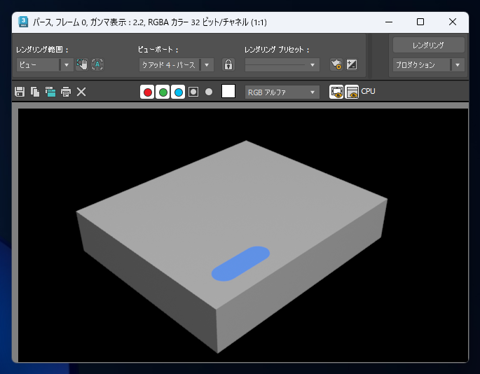The image size is (480, 374).
Task: Click the copy image icon
Action: click(x=35, y=92)
